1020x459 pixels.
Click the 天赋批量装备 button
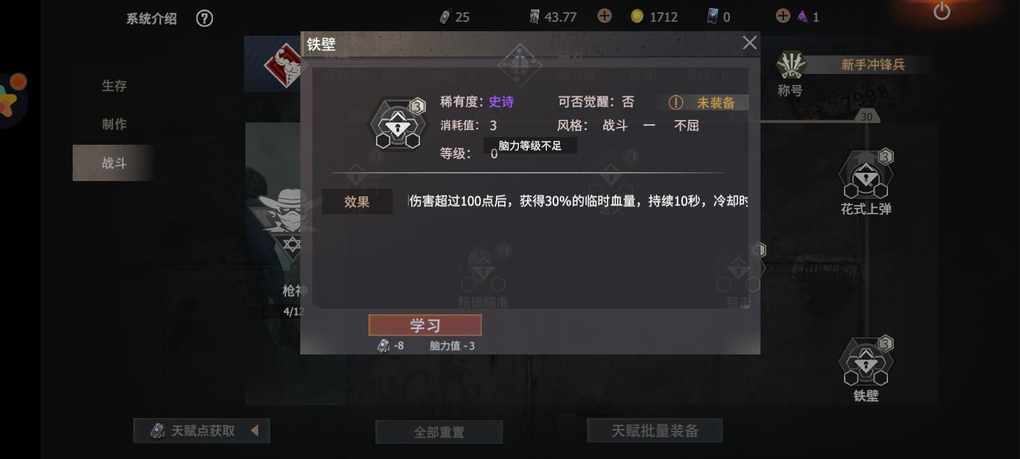point(654,430)
